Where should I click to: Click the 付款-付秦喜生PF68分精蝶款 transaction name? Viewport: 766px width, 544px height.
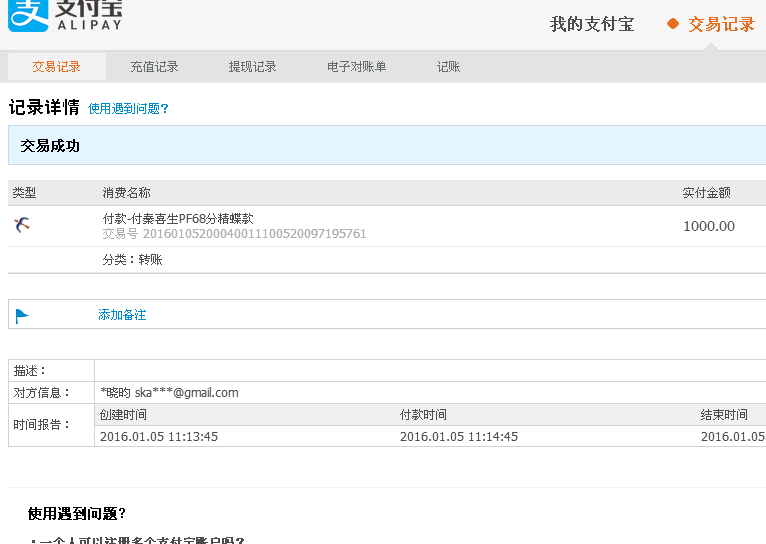pyautogui.click(x=178, y=218)
